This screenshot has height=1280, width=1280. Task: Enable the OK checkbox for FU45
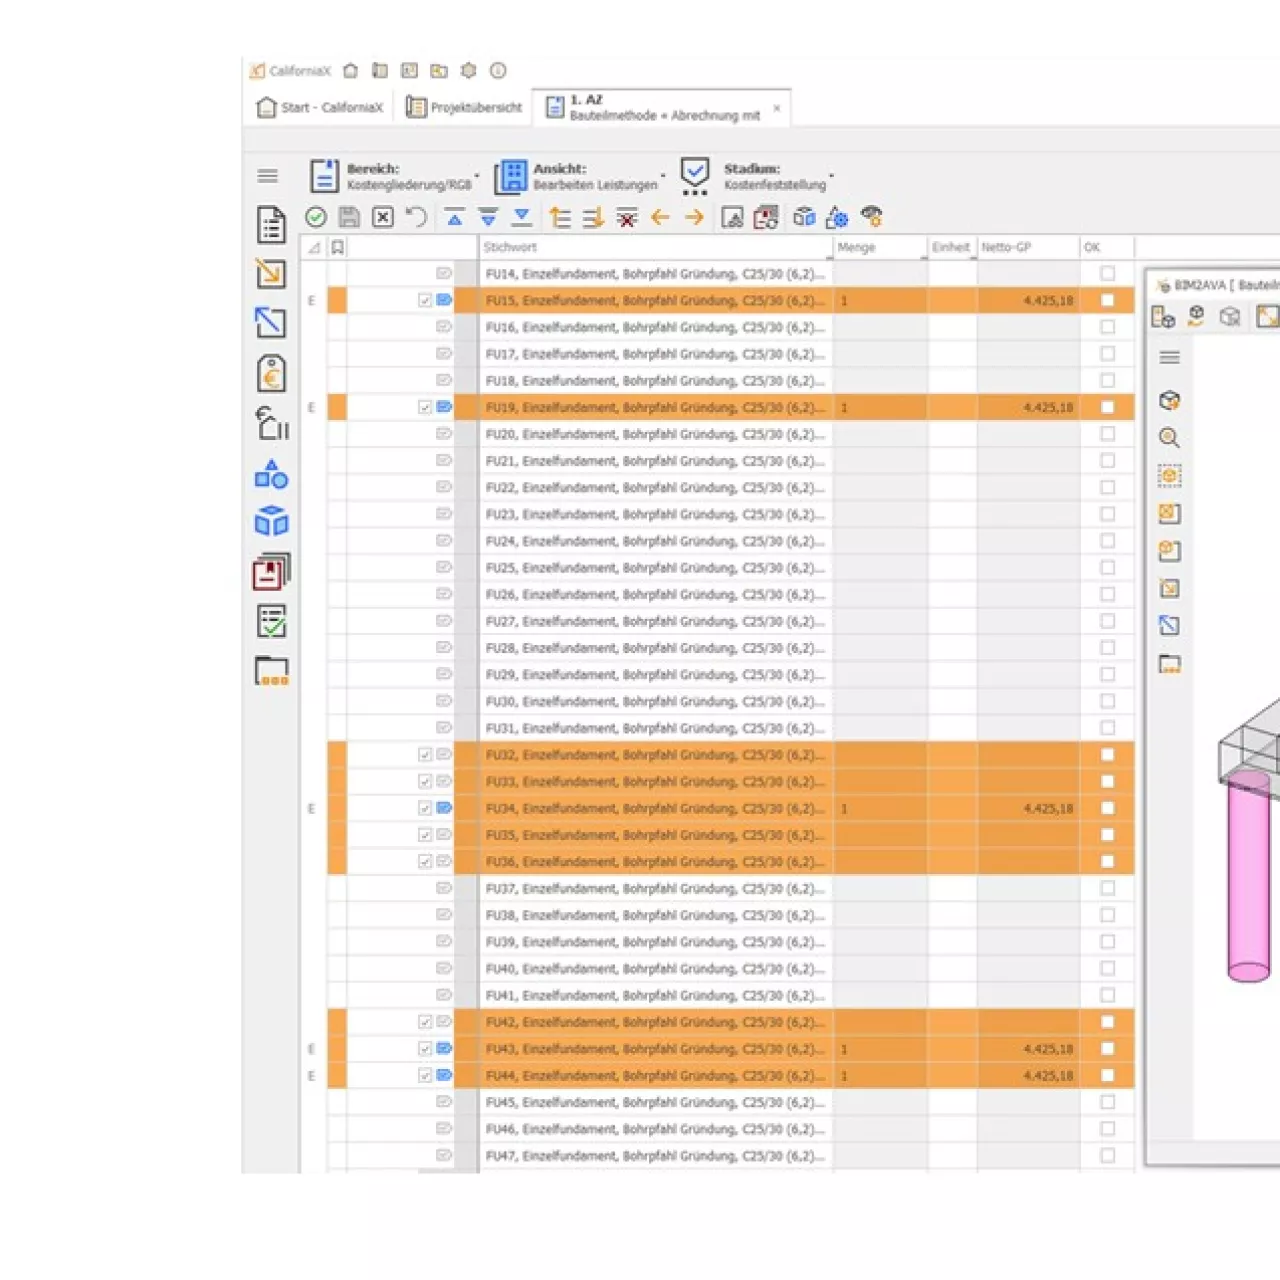click(1107, 1102)
